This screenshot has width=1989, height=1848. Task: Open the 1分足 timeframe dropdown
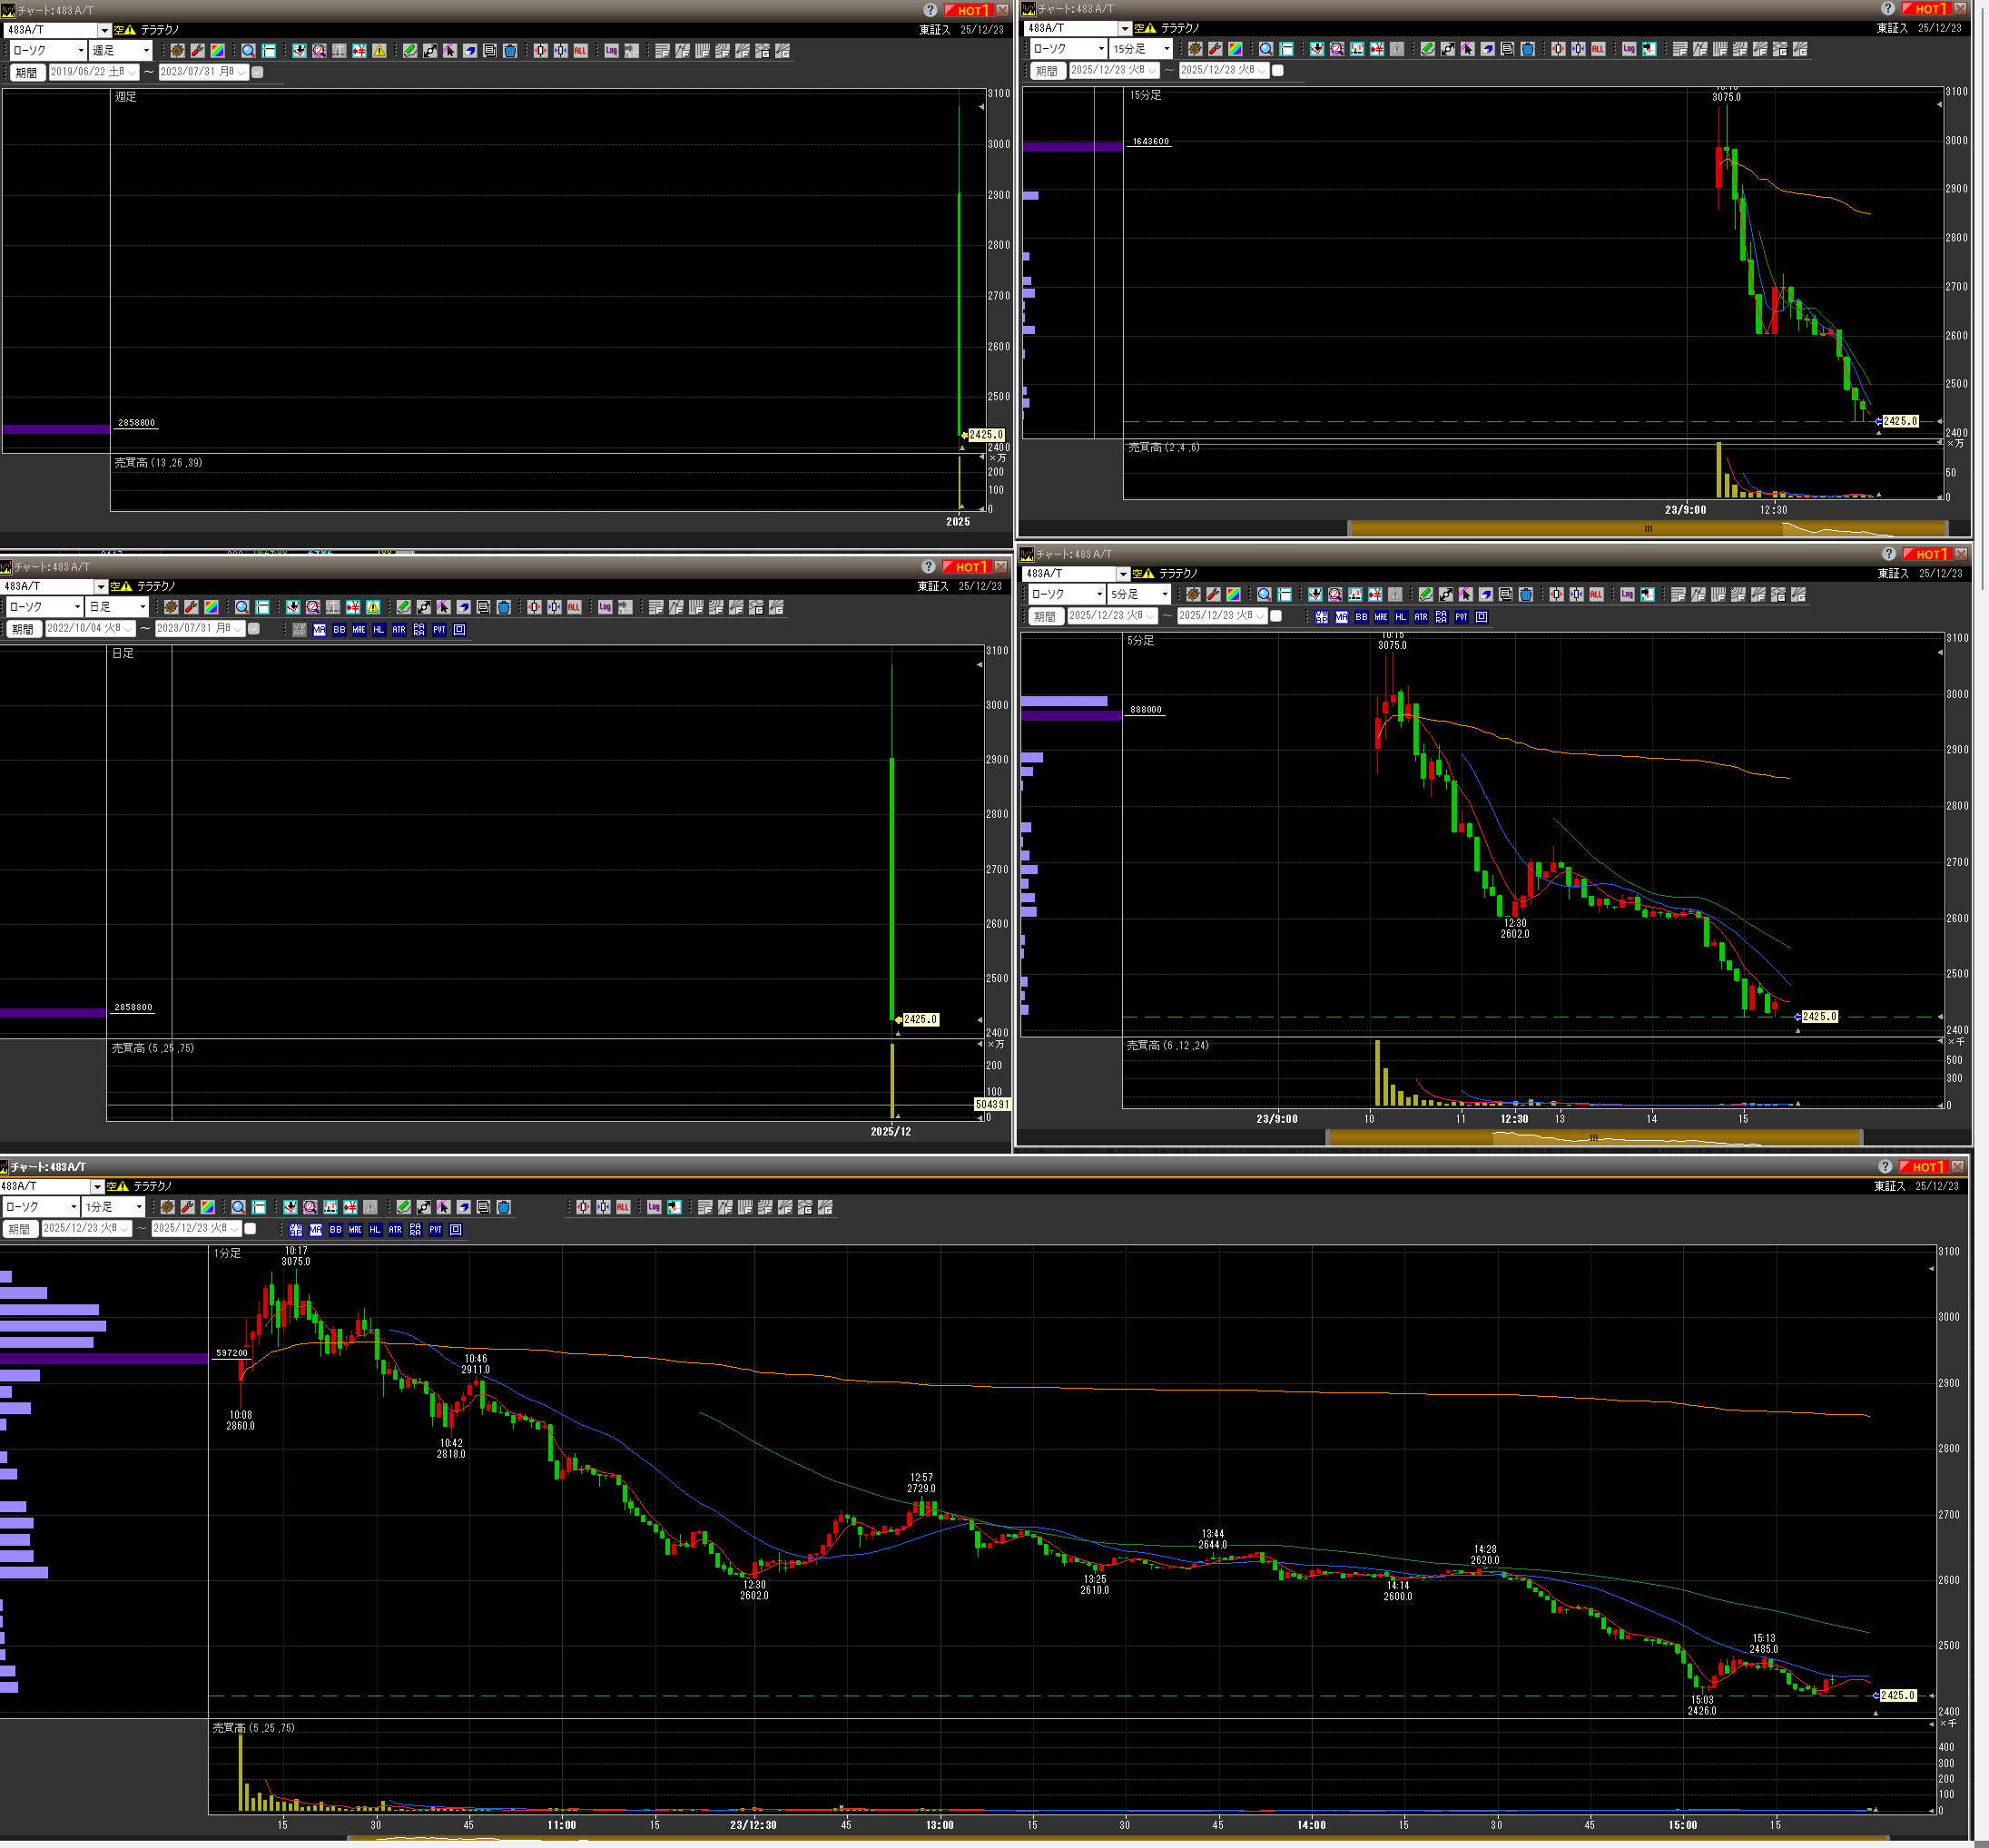point(139,1207)
